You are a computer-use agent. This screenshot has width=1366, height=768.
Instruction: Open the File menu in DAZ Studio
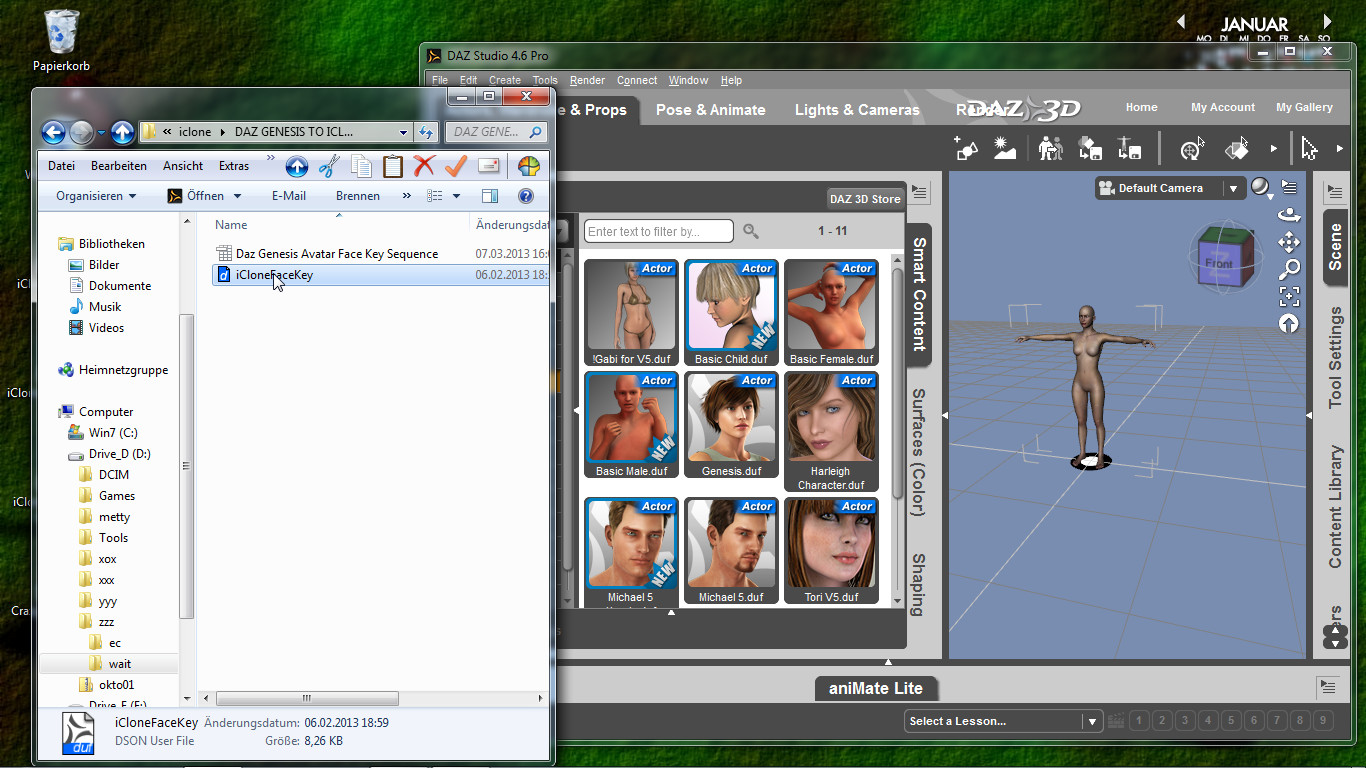439,80
